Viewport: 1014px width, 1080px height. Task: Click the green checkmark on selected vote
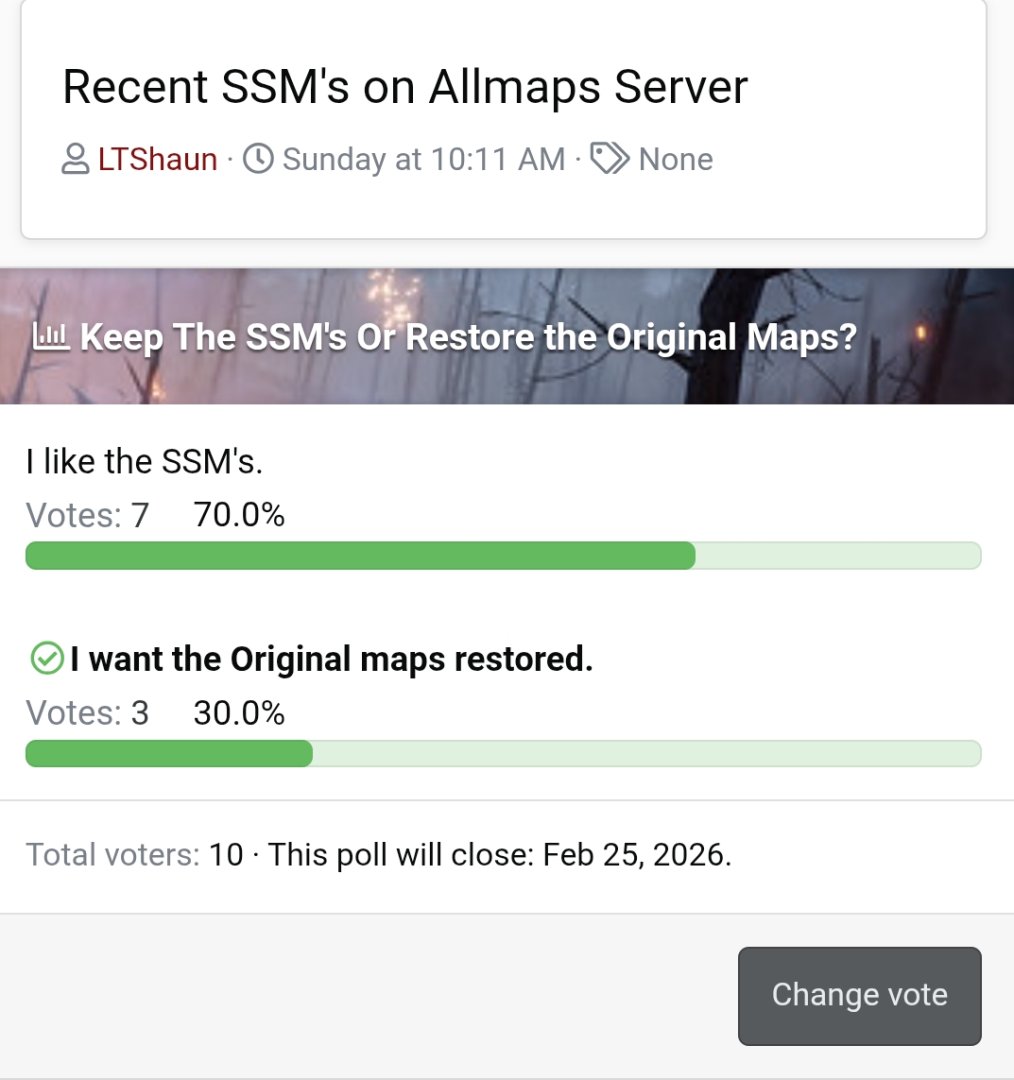click(x=45, y=659)
